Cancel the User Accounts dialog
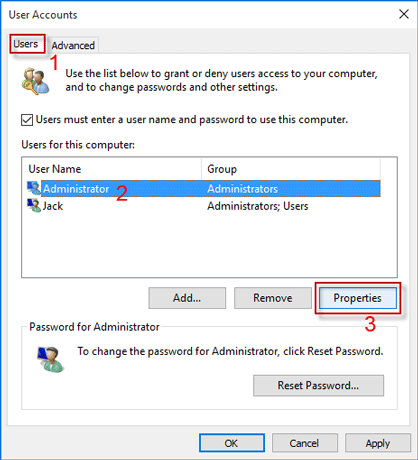Screen dimensions: 418x460 [x=305, y=443]
